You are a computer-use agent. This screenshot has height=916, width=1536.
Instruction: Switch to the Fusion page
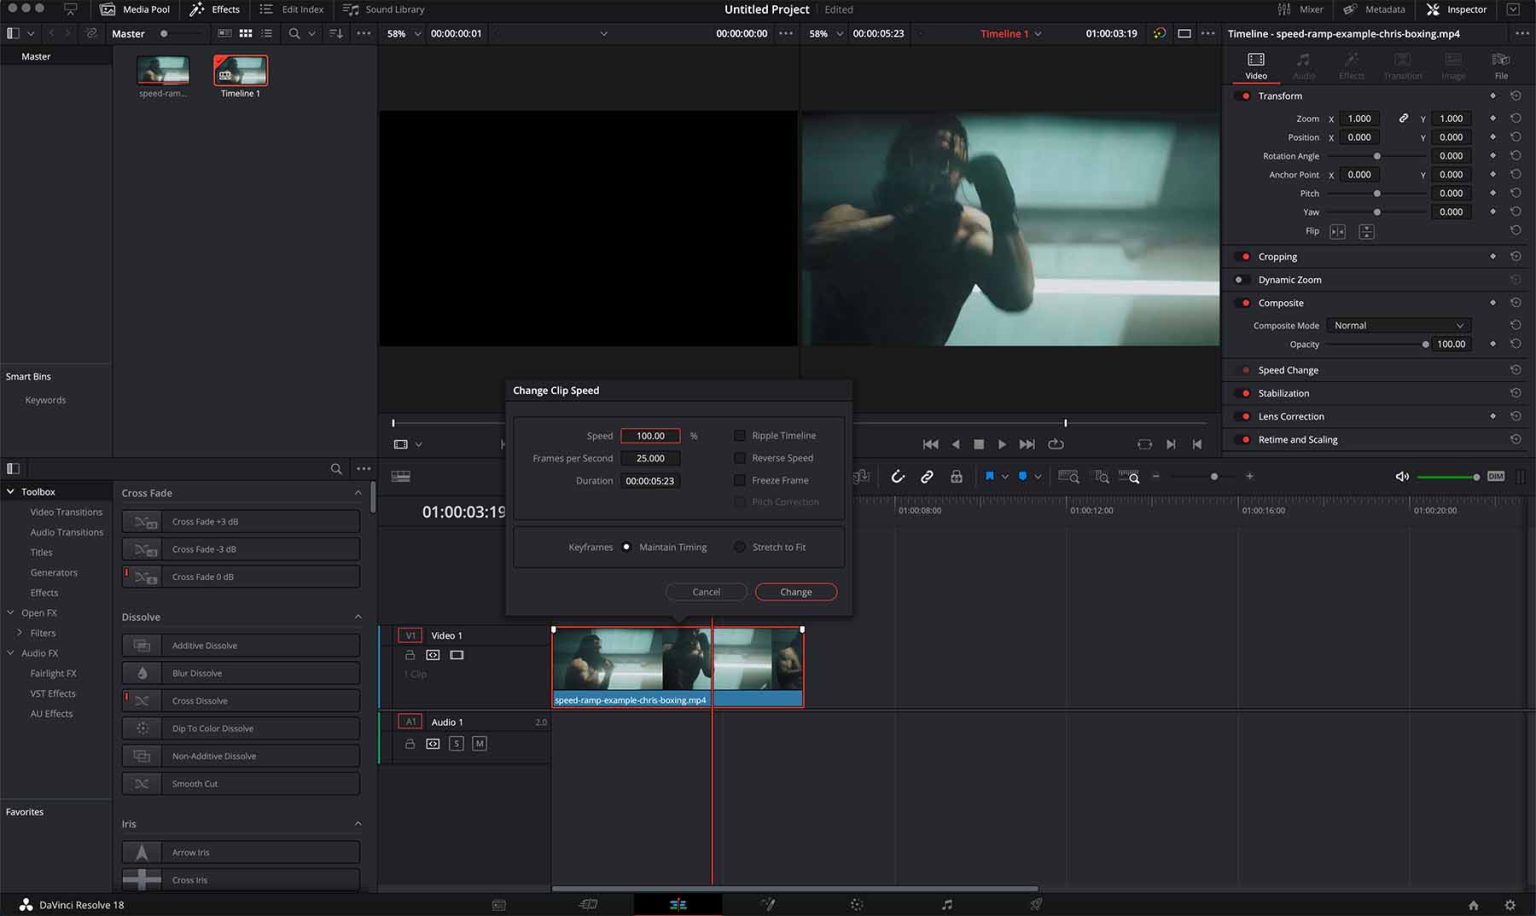[x=768, y=904]
